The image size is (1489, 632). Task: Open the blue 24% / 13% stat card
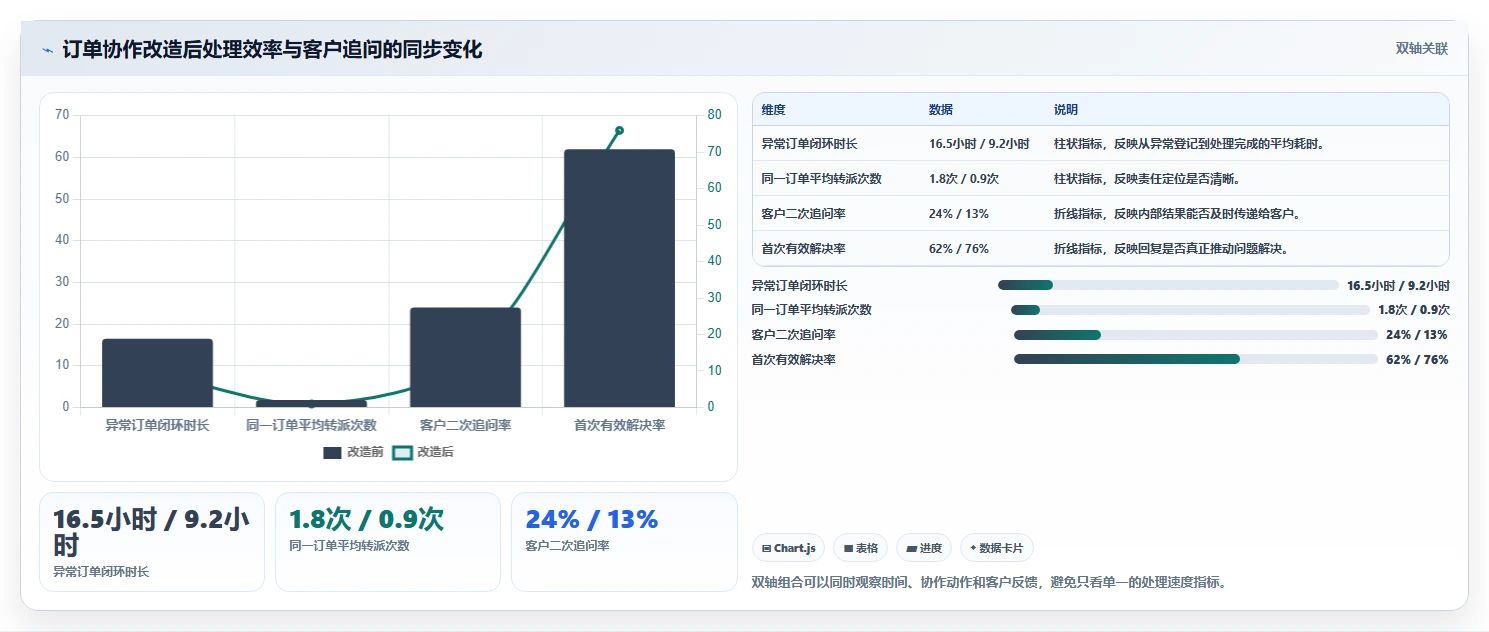624,541
